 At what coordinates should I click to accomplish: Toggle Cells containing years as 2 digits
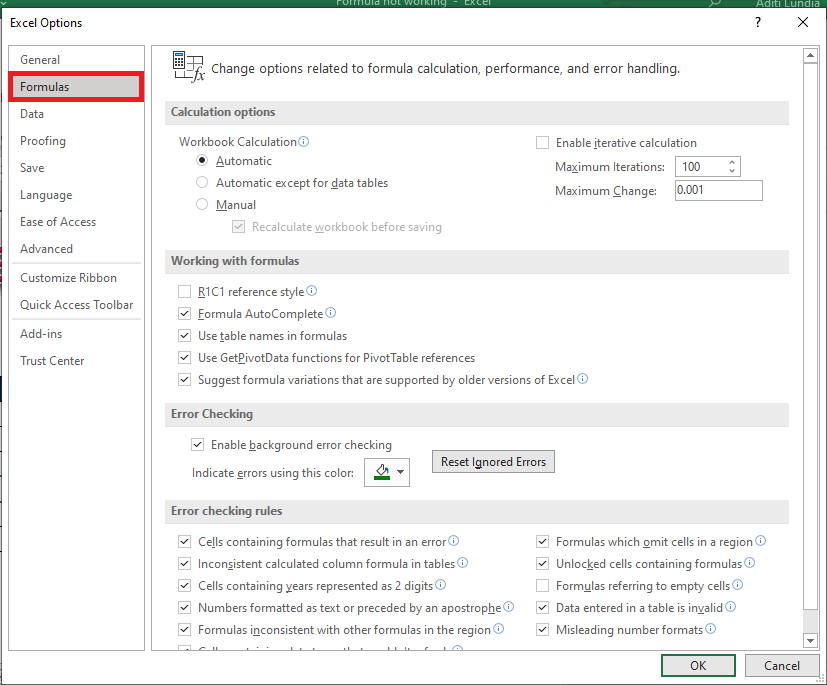pos(184,585)
